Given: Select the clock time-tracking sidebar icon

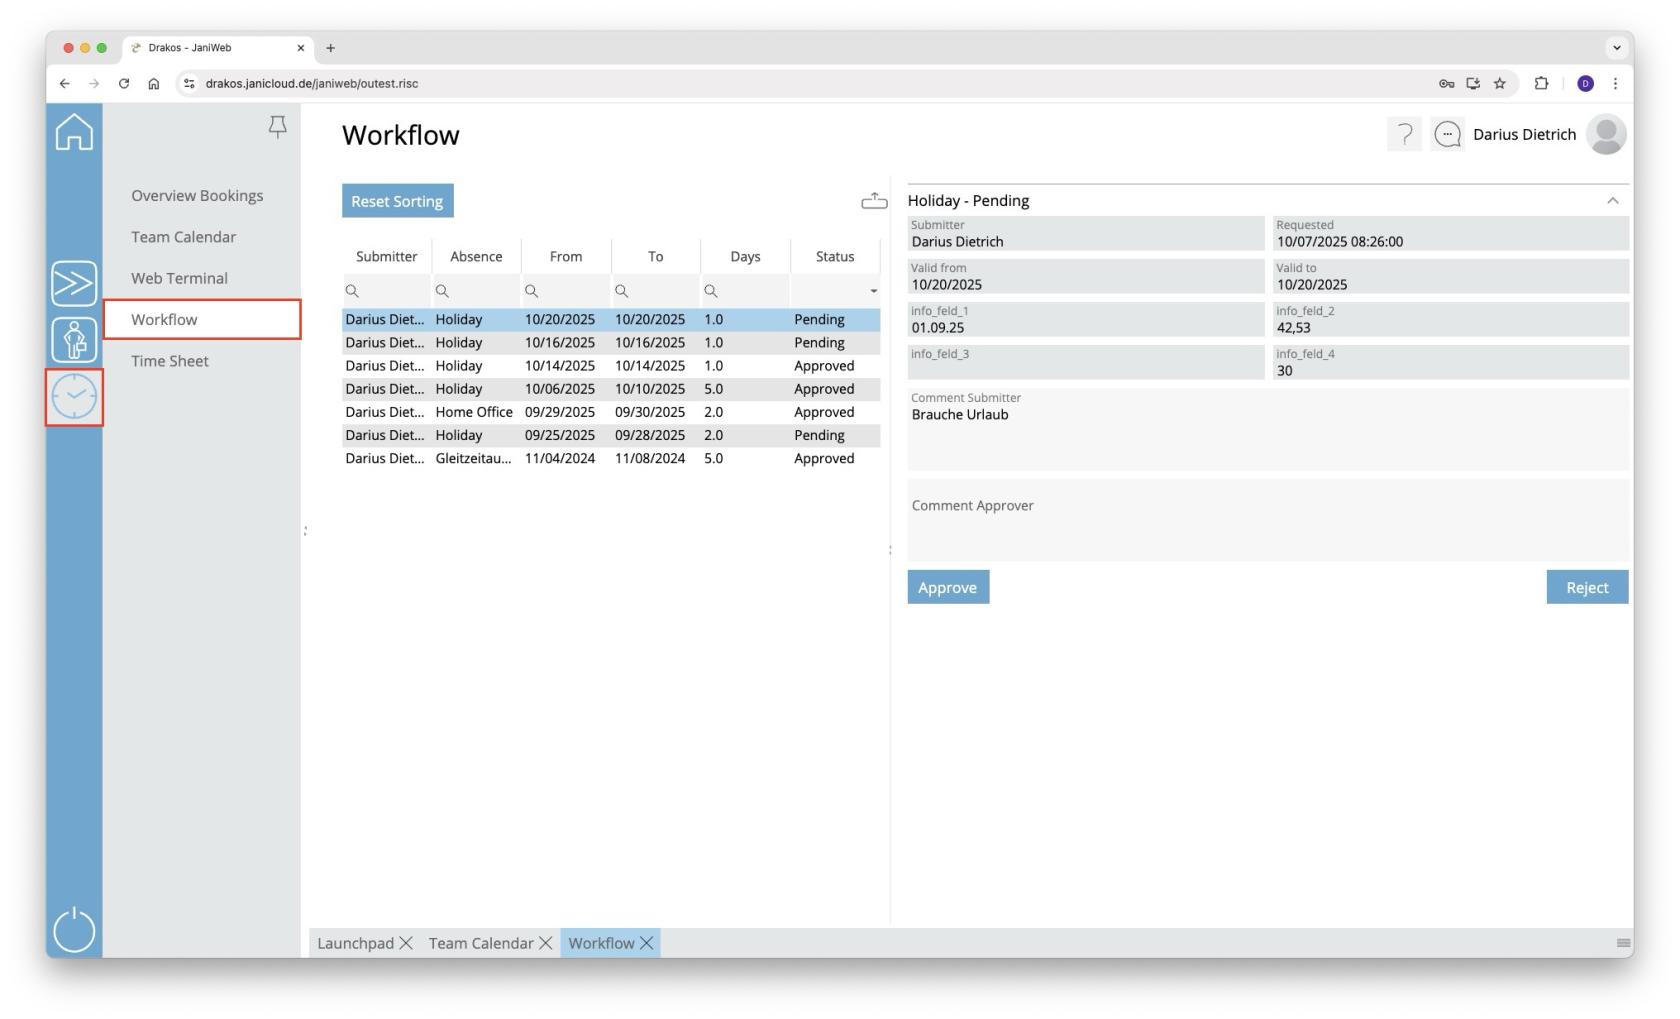Looking at the screenshot, I should point(74,397).
